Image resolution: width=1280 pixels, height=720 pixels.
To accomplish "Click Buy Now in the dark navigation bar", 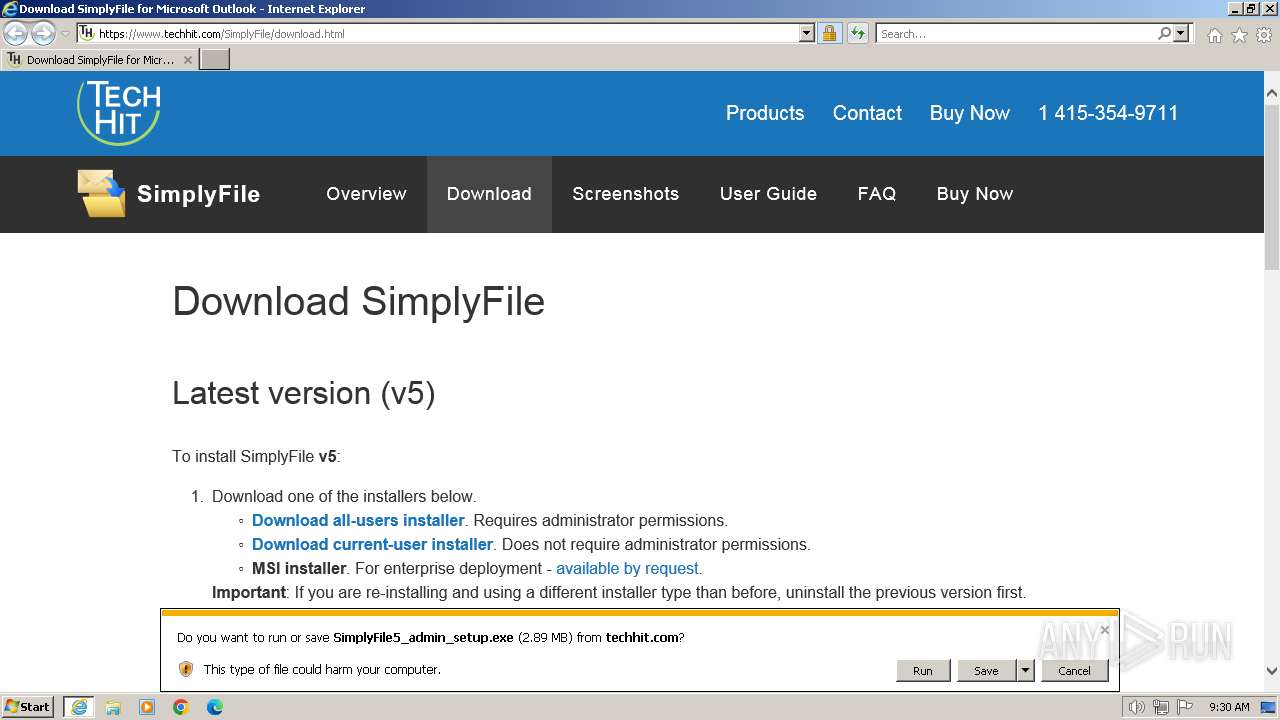I will [974, 194].
